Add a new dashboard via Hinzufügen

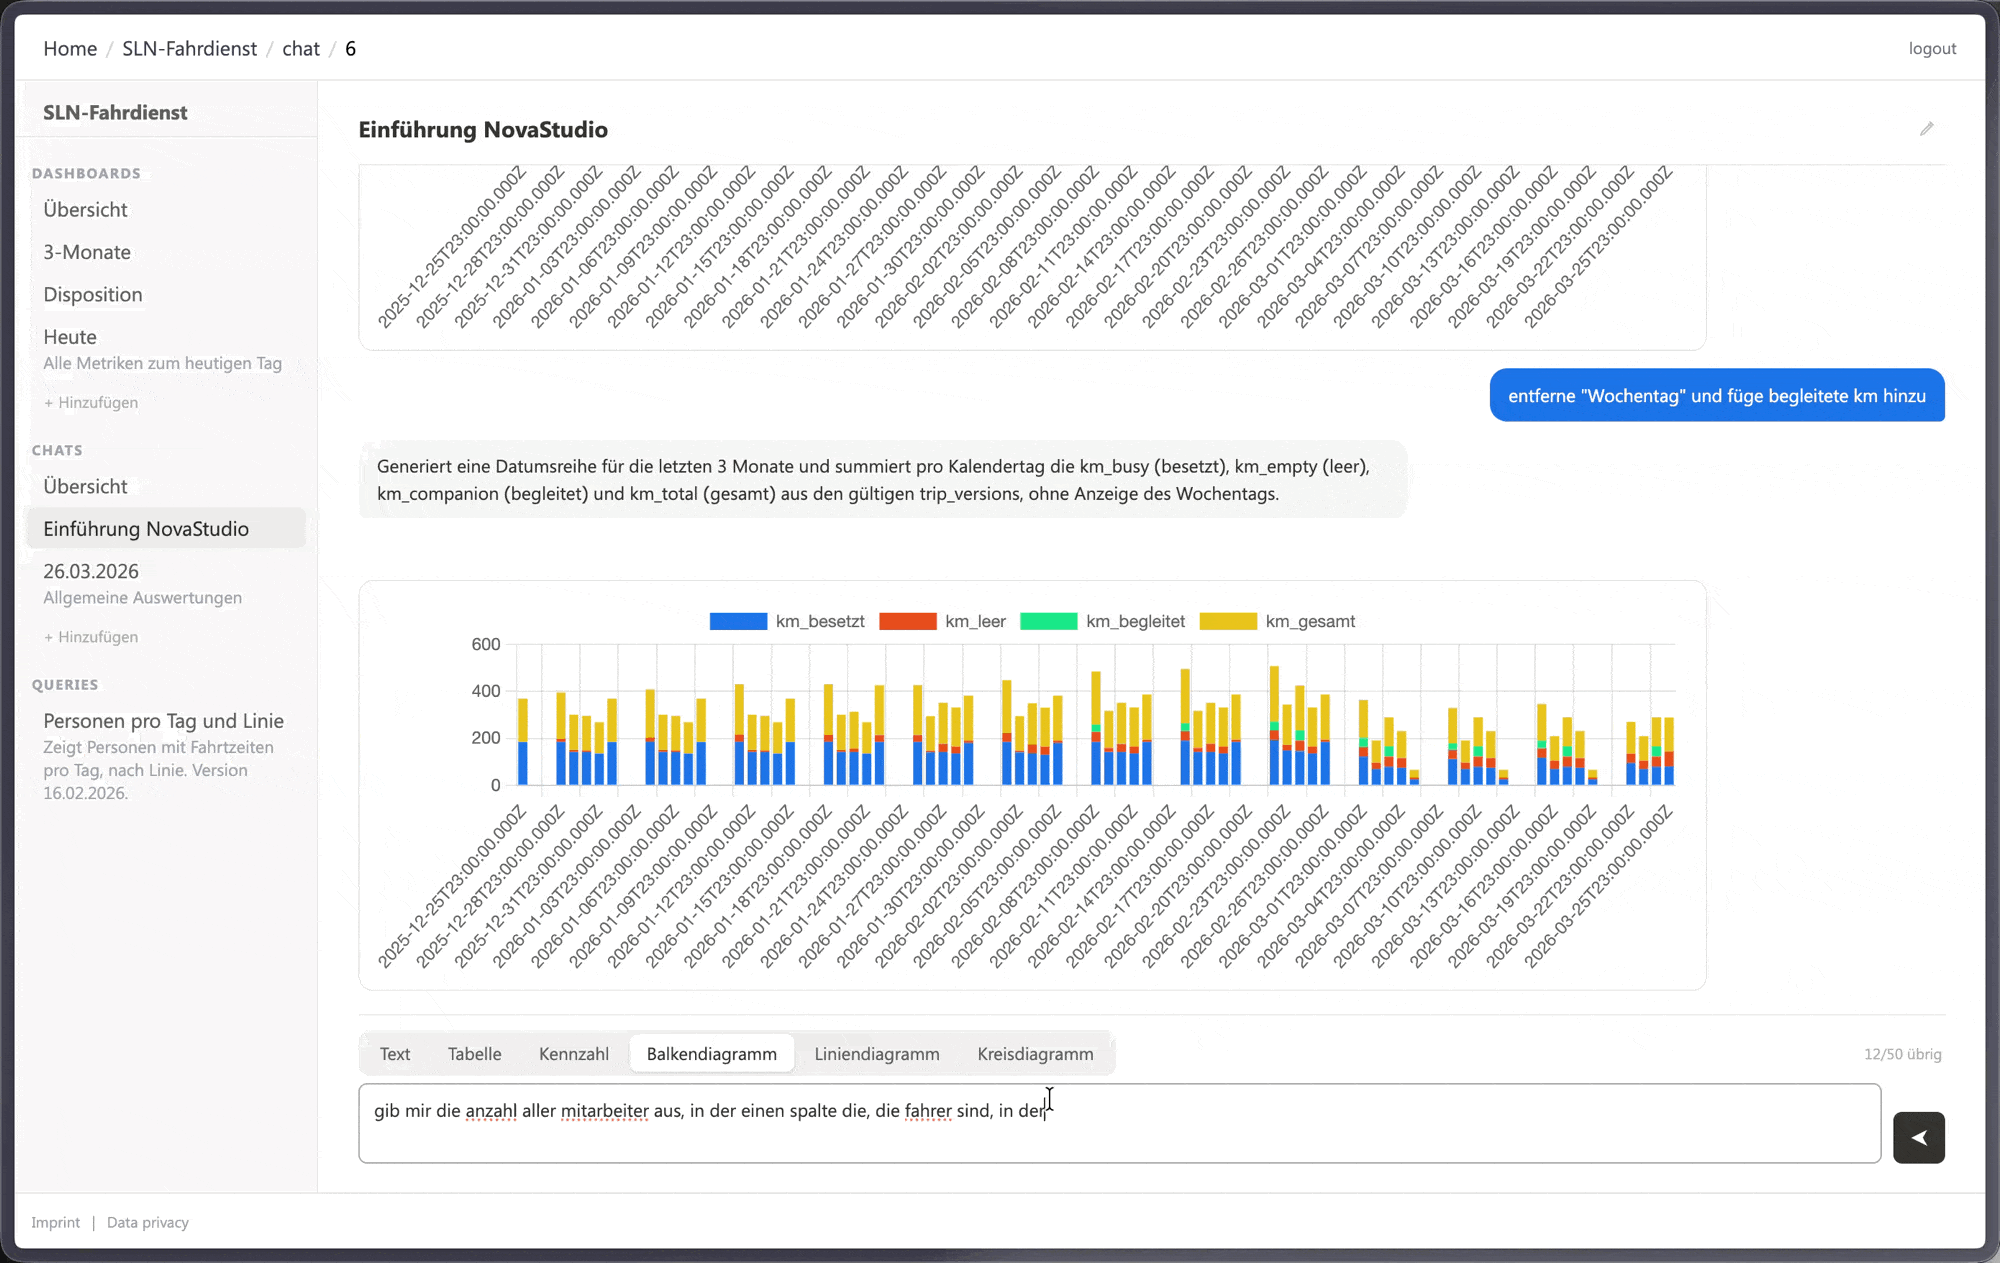90,402
